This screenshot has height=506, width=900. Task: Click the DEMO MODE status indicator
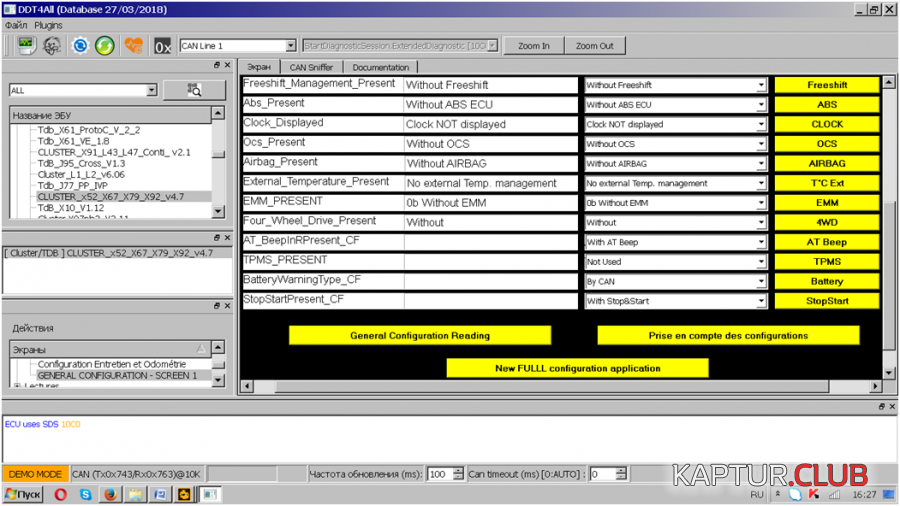pyautogui.click(x=35, y=474)
